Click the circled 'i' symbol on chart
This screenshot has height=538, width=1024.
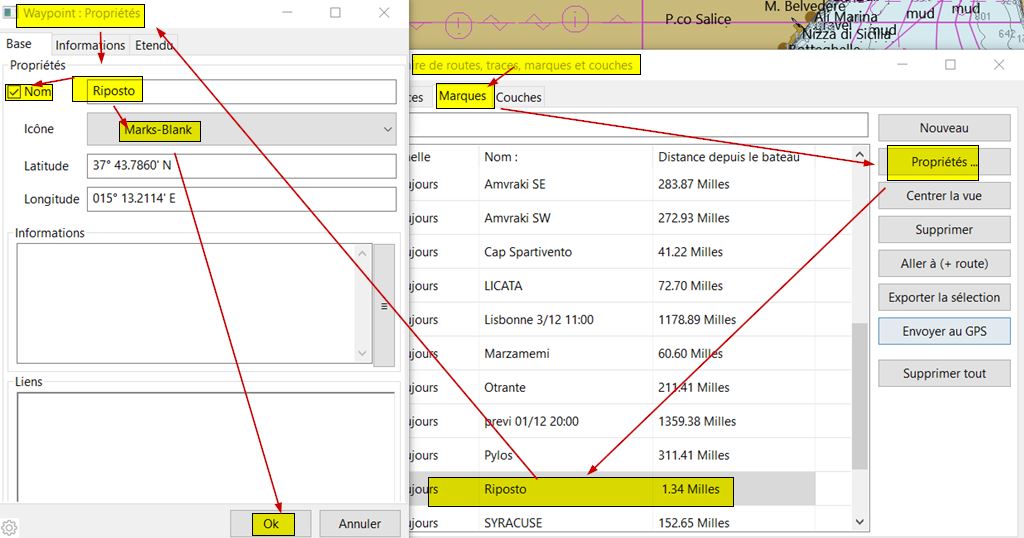tap(575, 18)
